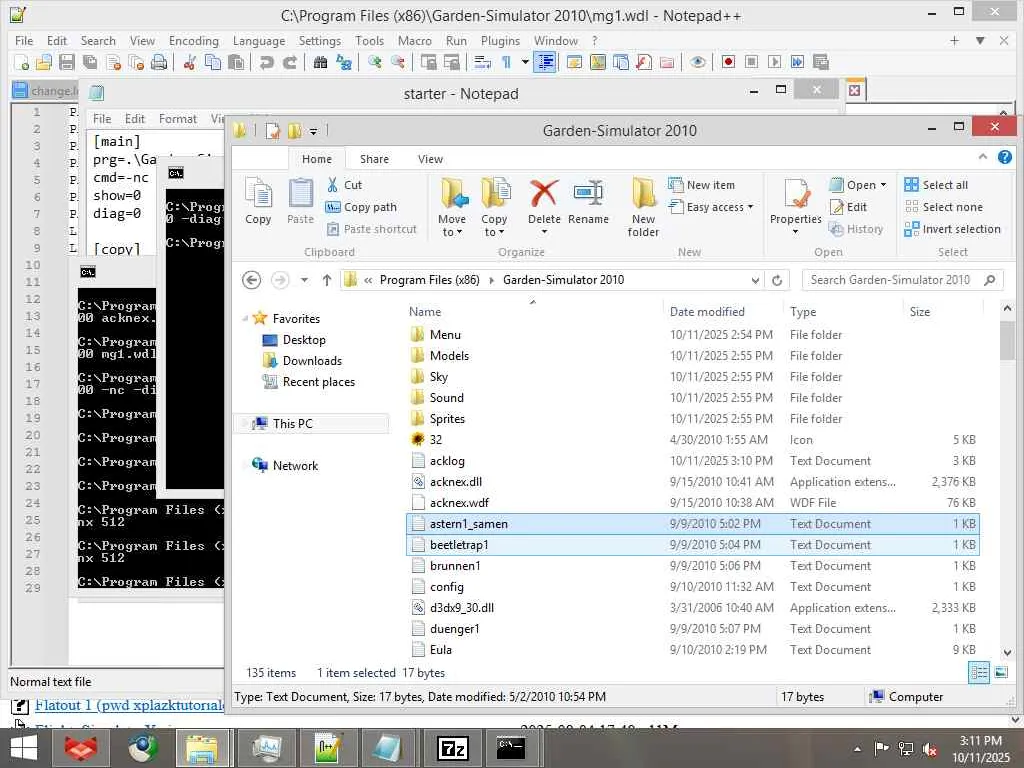Click Edit in ribbon Open group

coord(848,207)
